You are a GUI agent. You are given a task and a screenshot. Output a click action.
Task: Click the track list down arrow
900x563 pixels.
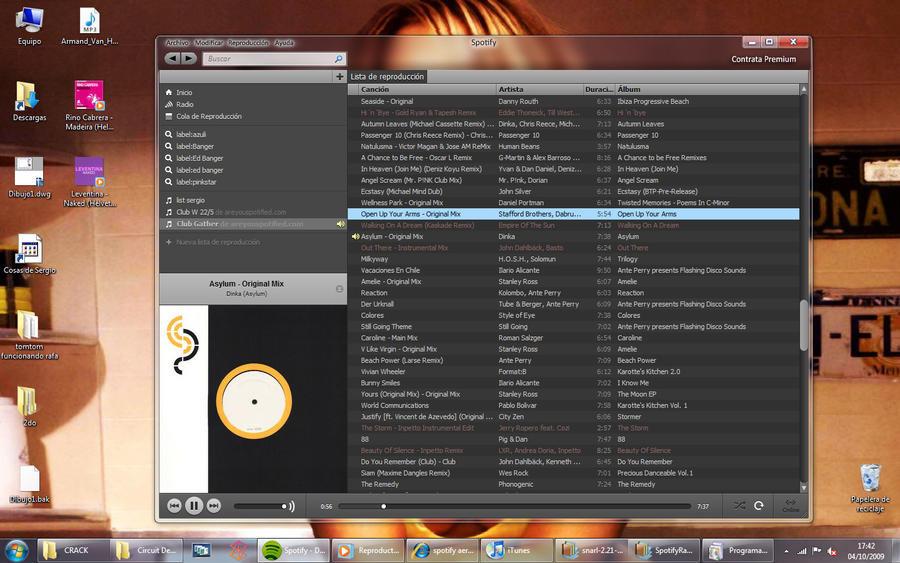[804, 488]
